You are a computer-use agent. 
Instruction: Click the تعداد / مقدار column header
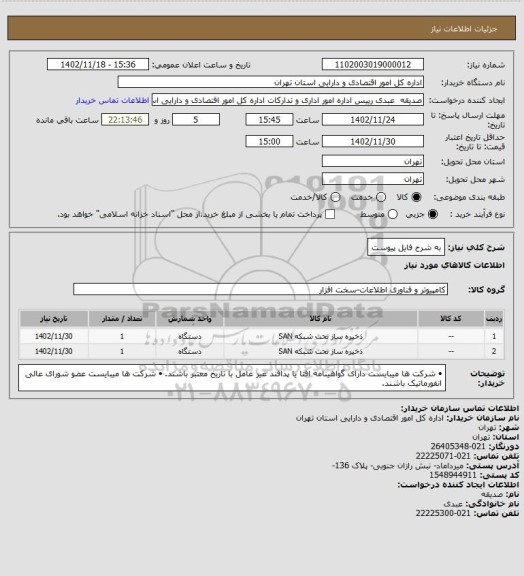[122, 318]
